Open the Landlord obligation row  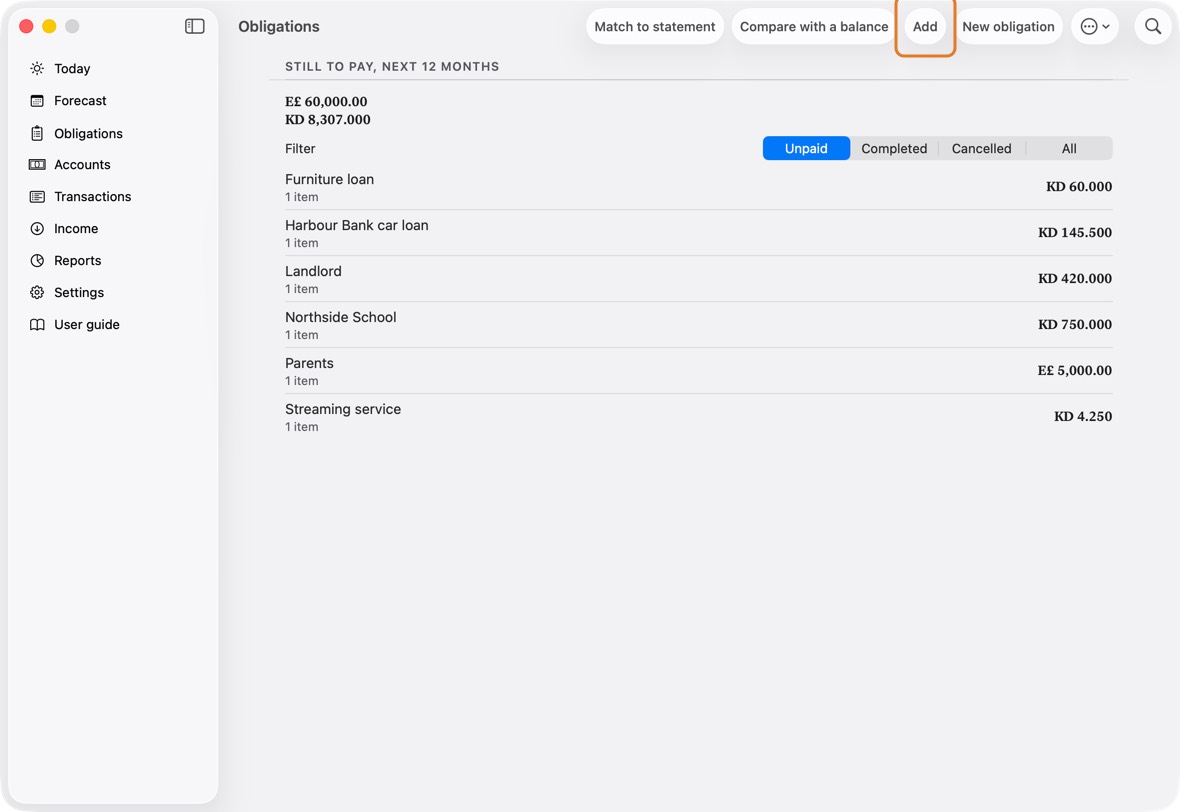(698, 279)
